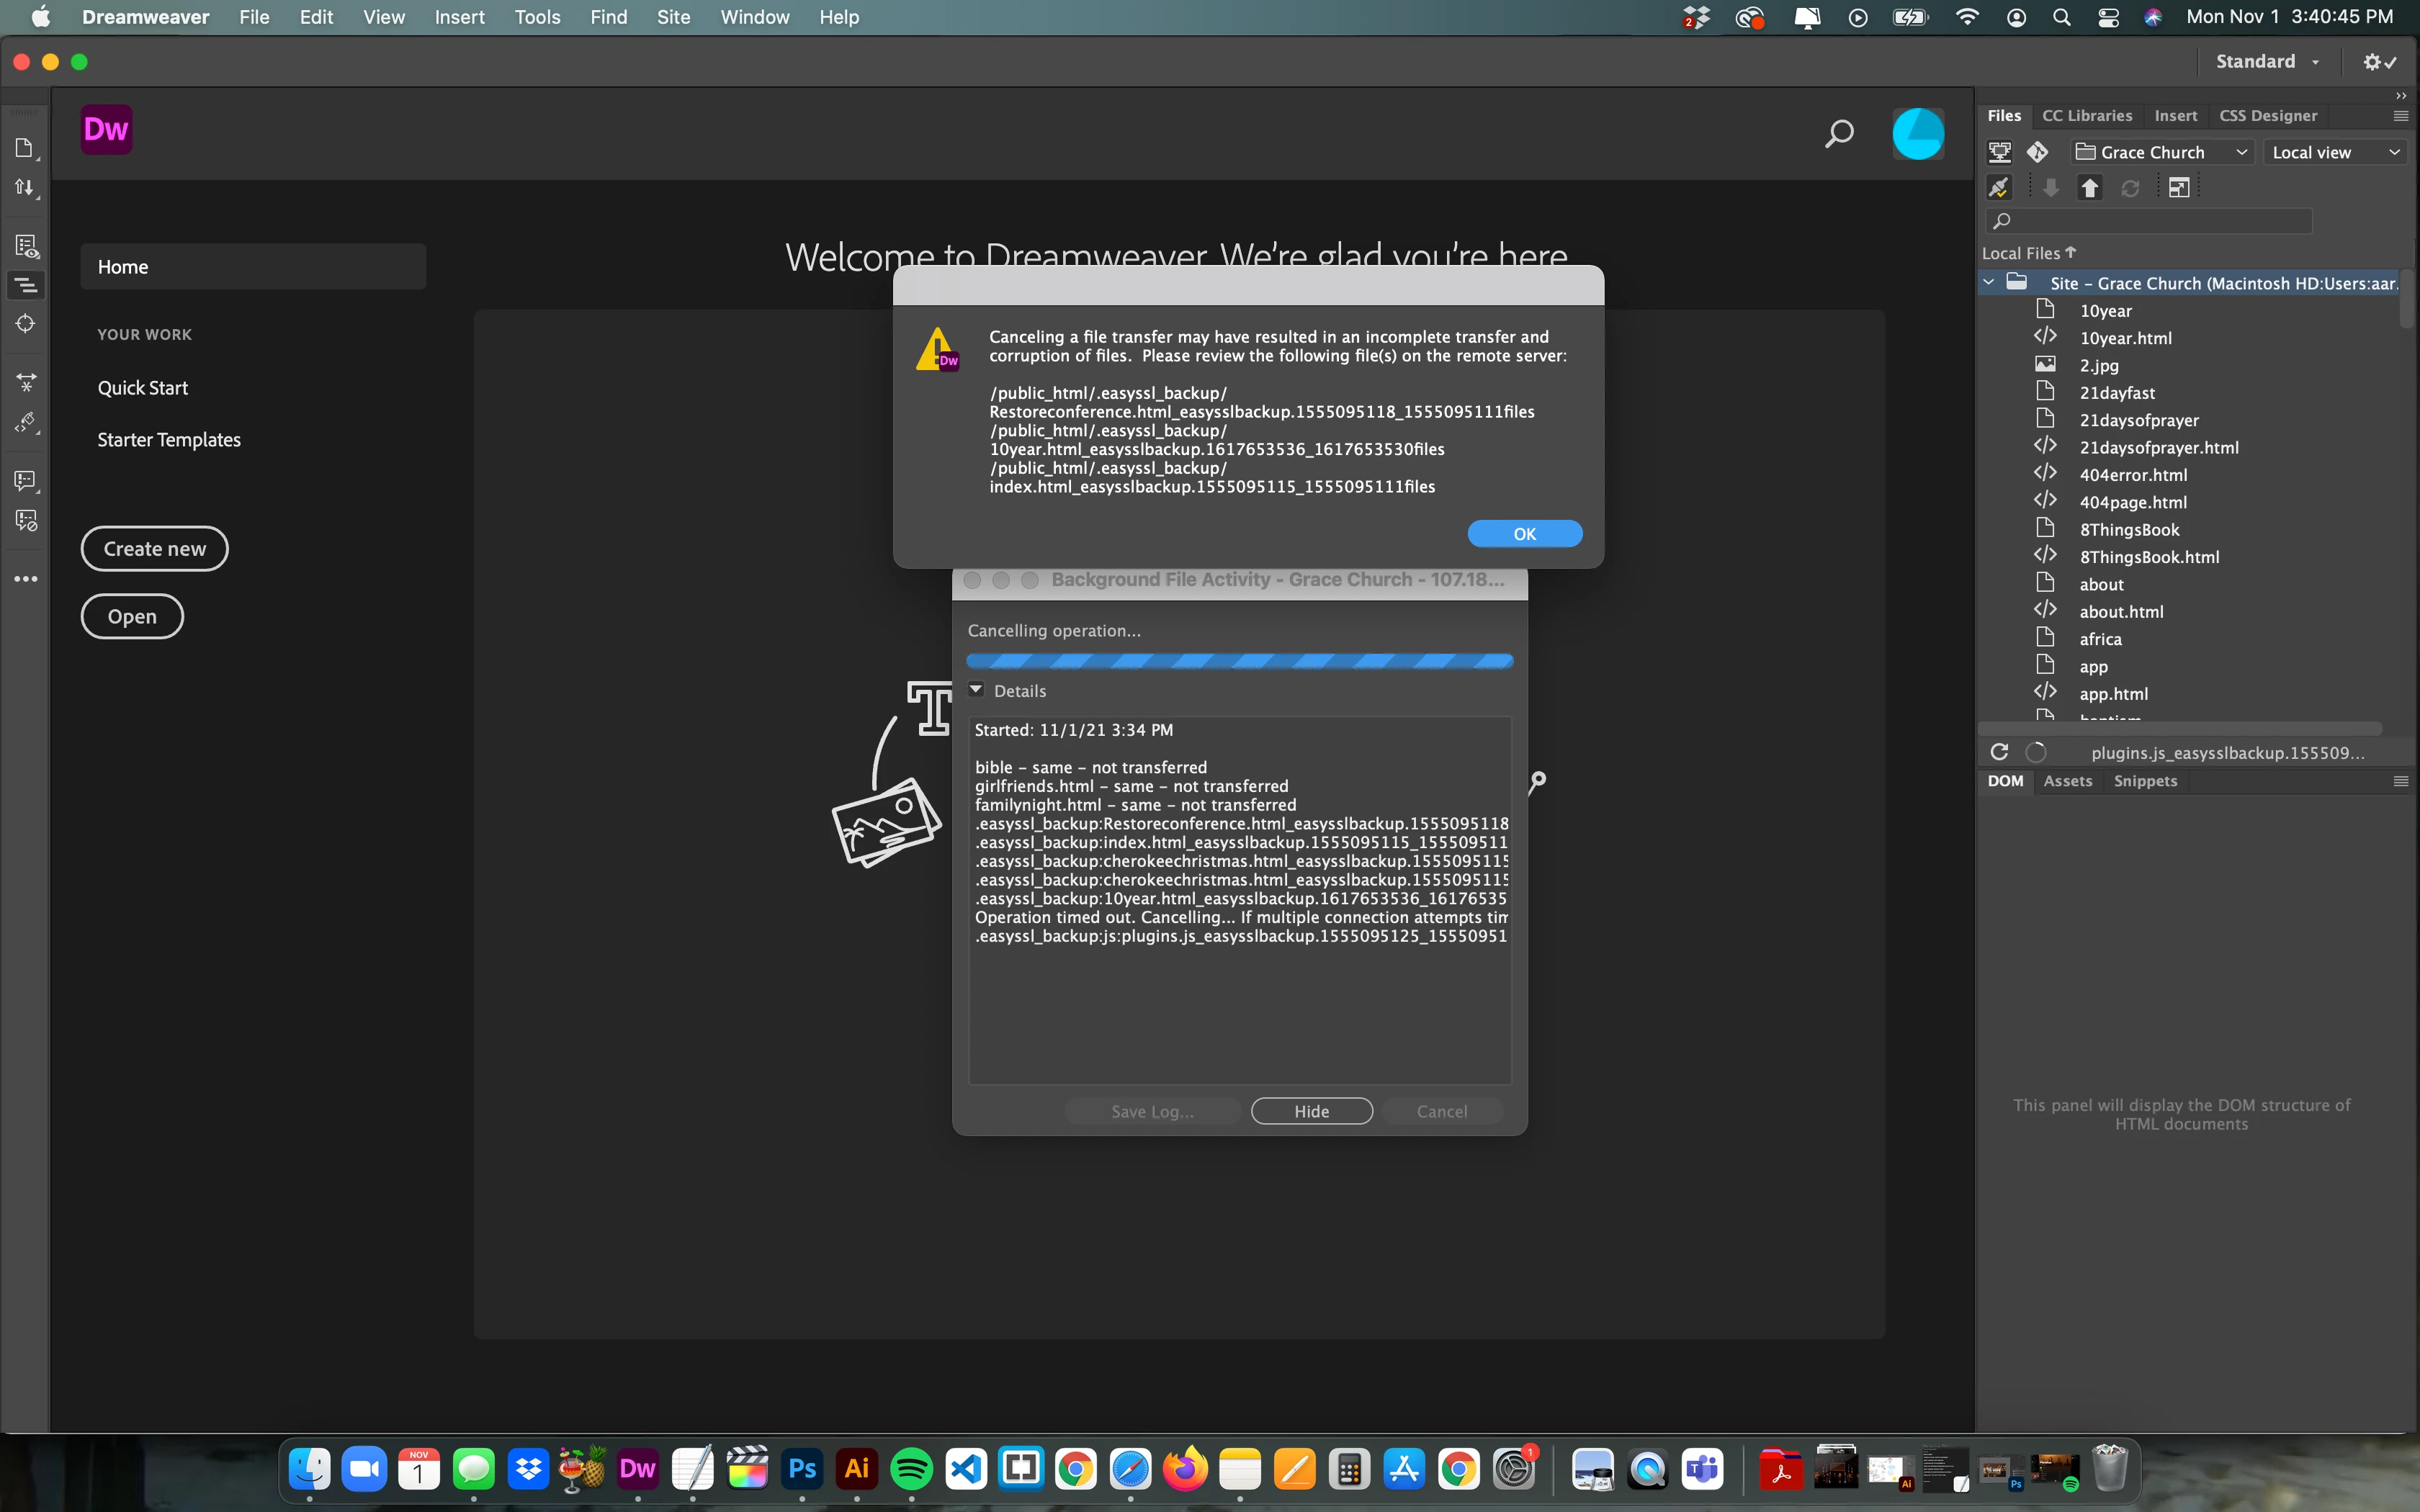This screenshot has width=2420, height=1512.
Task: Click the Put files up-arrow icon
Action: [2089, 188]
